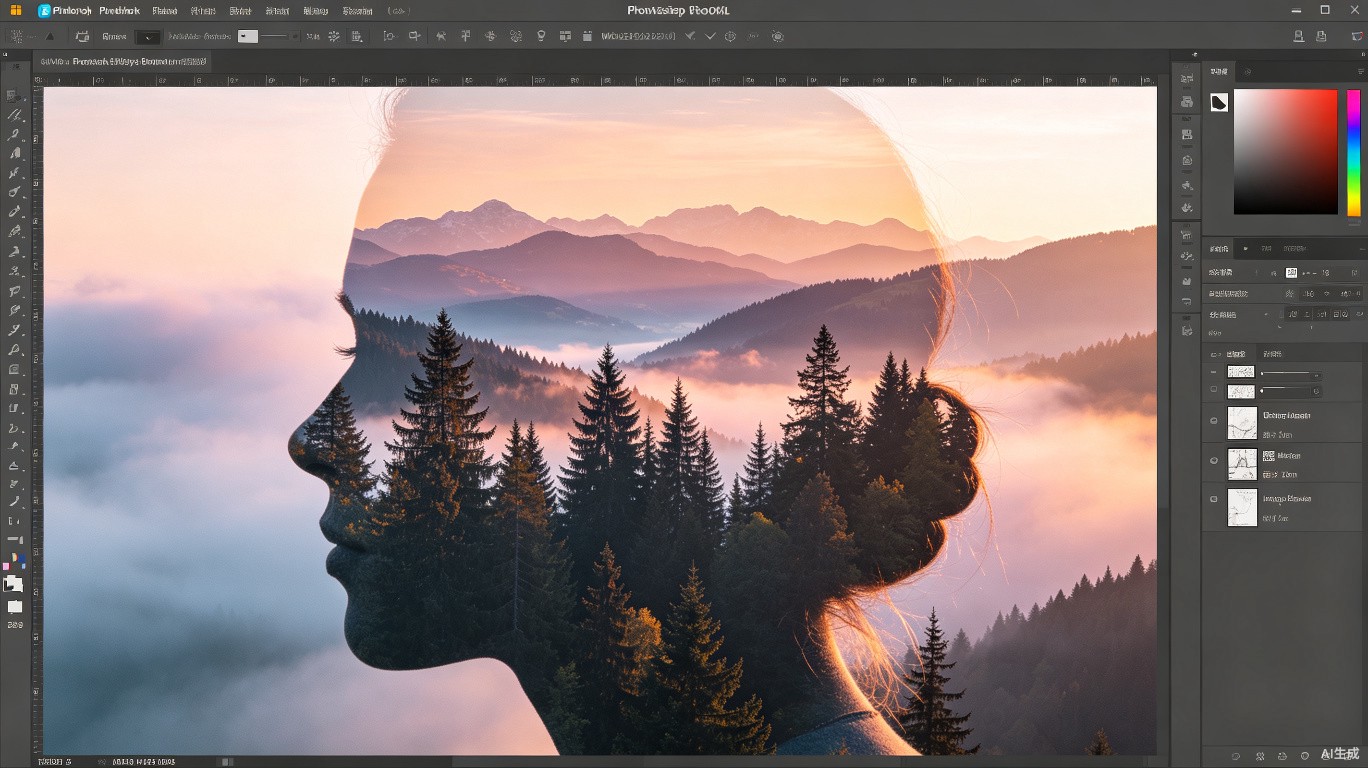The height and width of the screenshot is (768, 1368).
Task: Click the topmost icon in the collapsed right panel dock
Action: 1187,78
